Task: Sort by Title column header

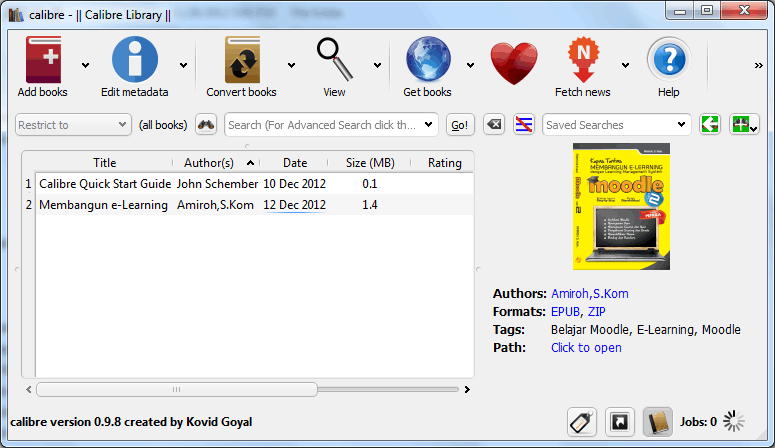Action: 104,163
